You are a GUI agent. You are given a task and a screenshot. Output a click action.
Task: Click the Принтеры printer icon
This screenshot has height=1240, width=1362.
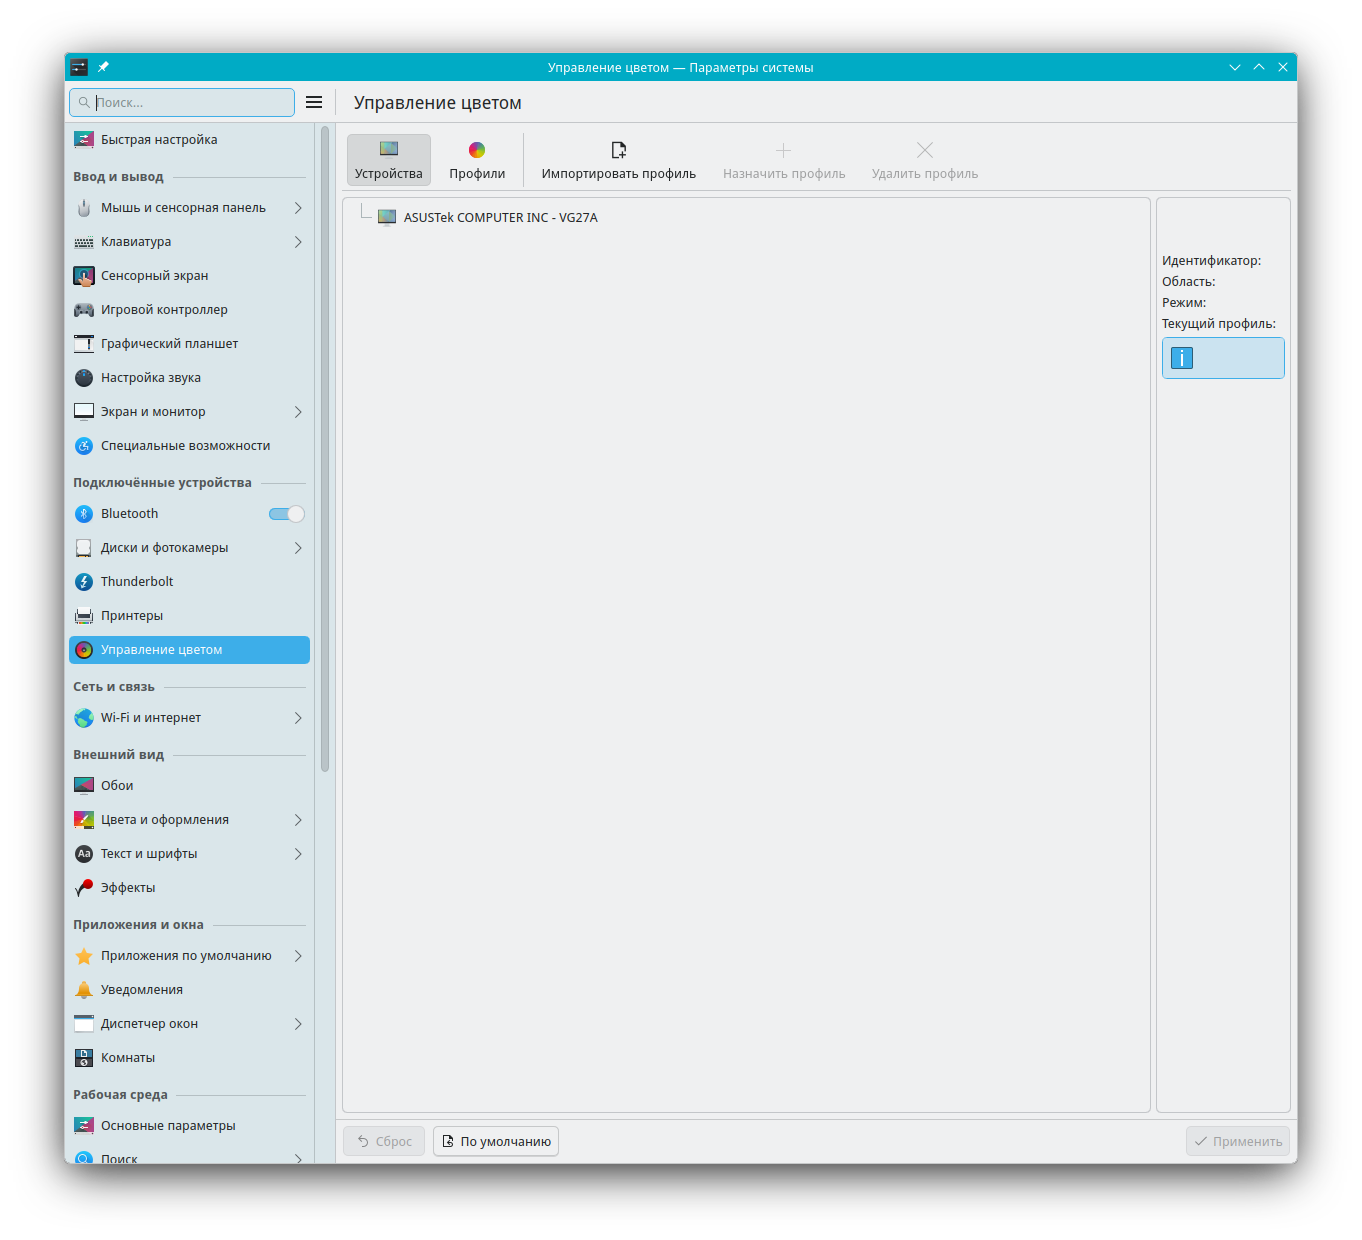[x=84, y=616]
